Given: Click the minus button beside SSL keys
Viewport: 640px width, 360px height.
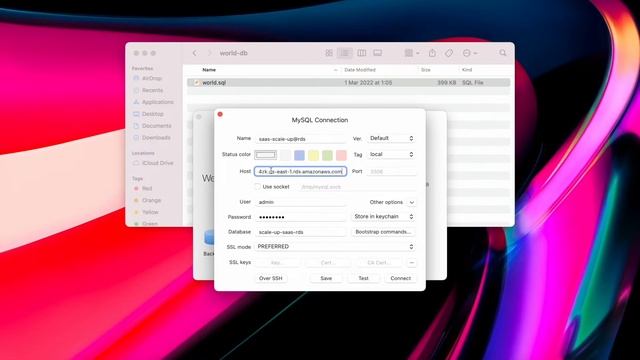Looking at the screenshot, I should click(411, 263).
